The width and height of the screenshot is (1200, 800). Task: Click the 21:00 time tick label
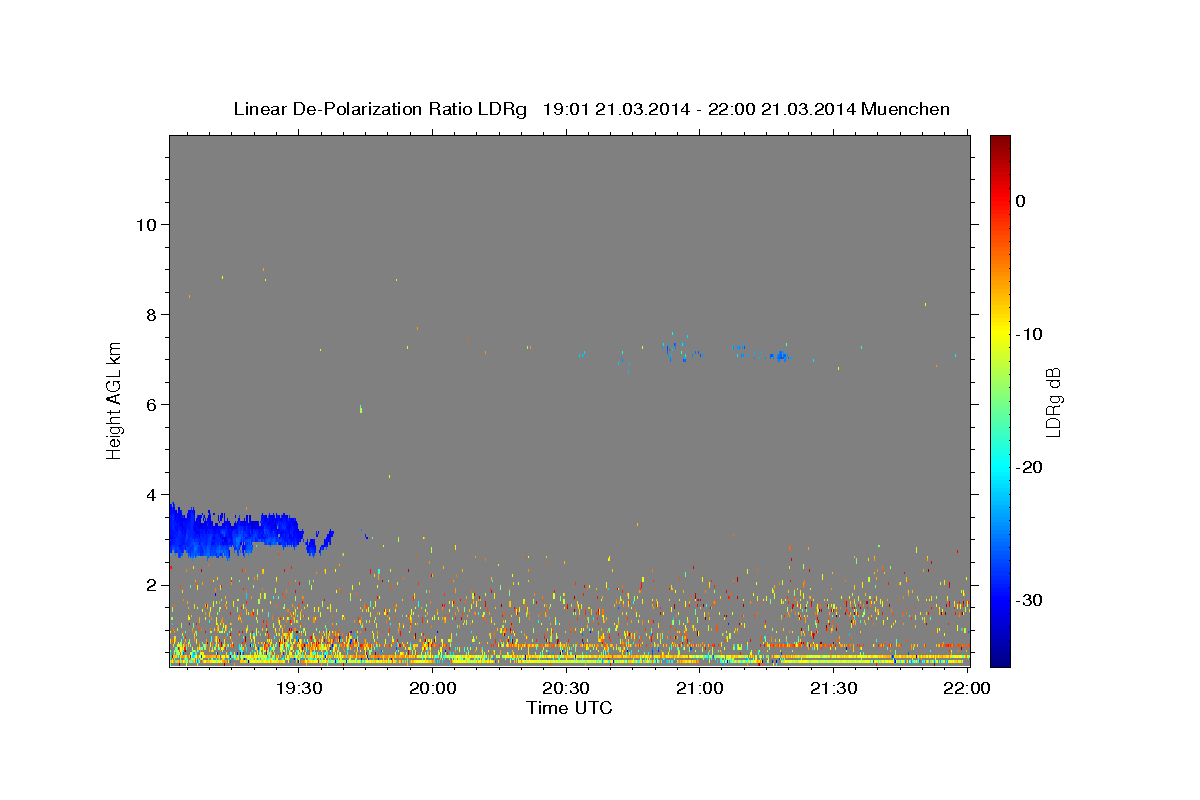700,688
